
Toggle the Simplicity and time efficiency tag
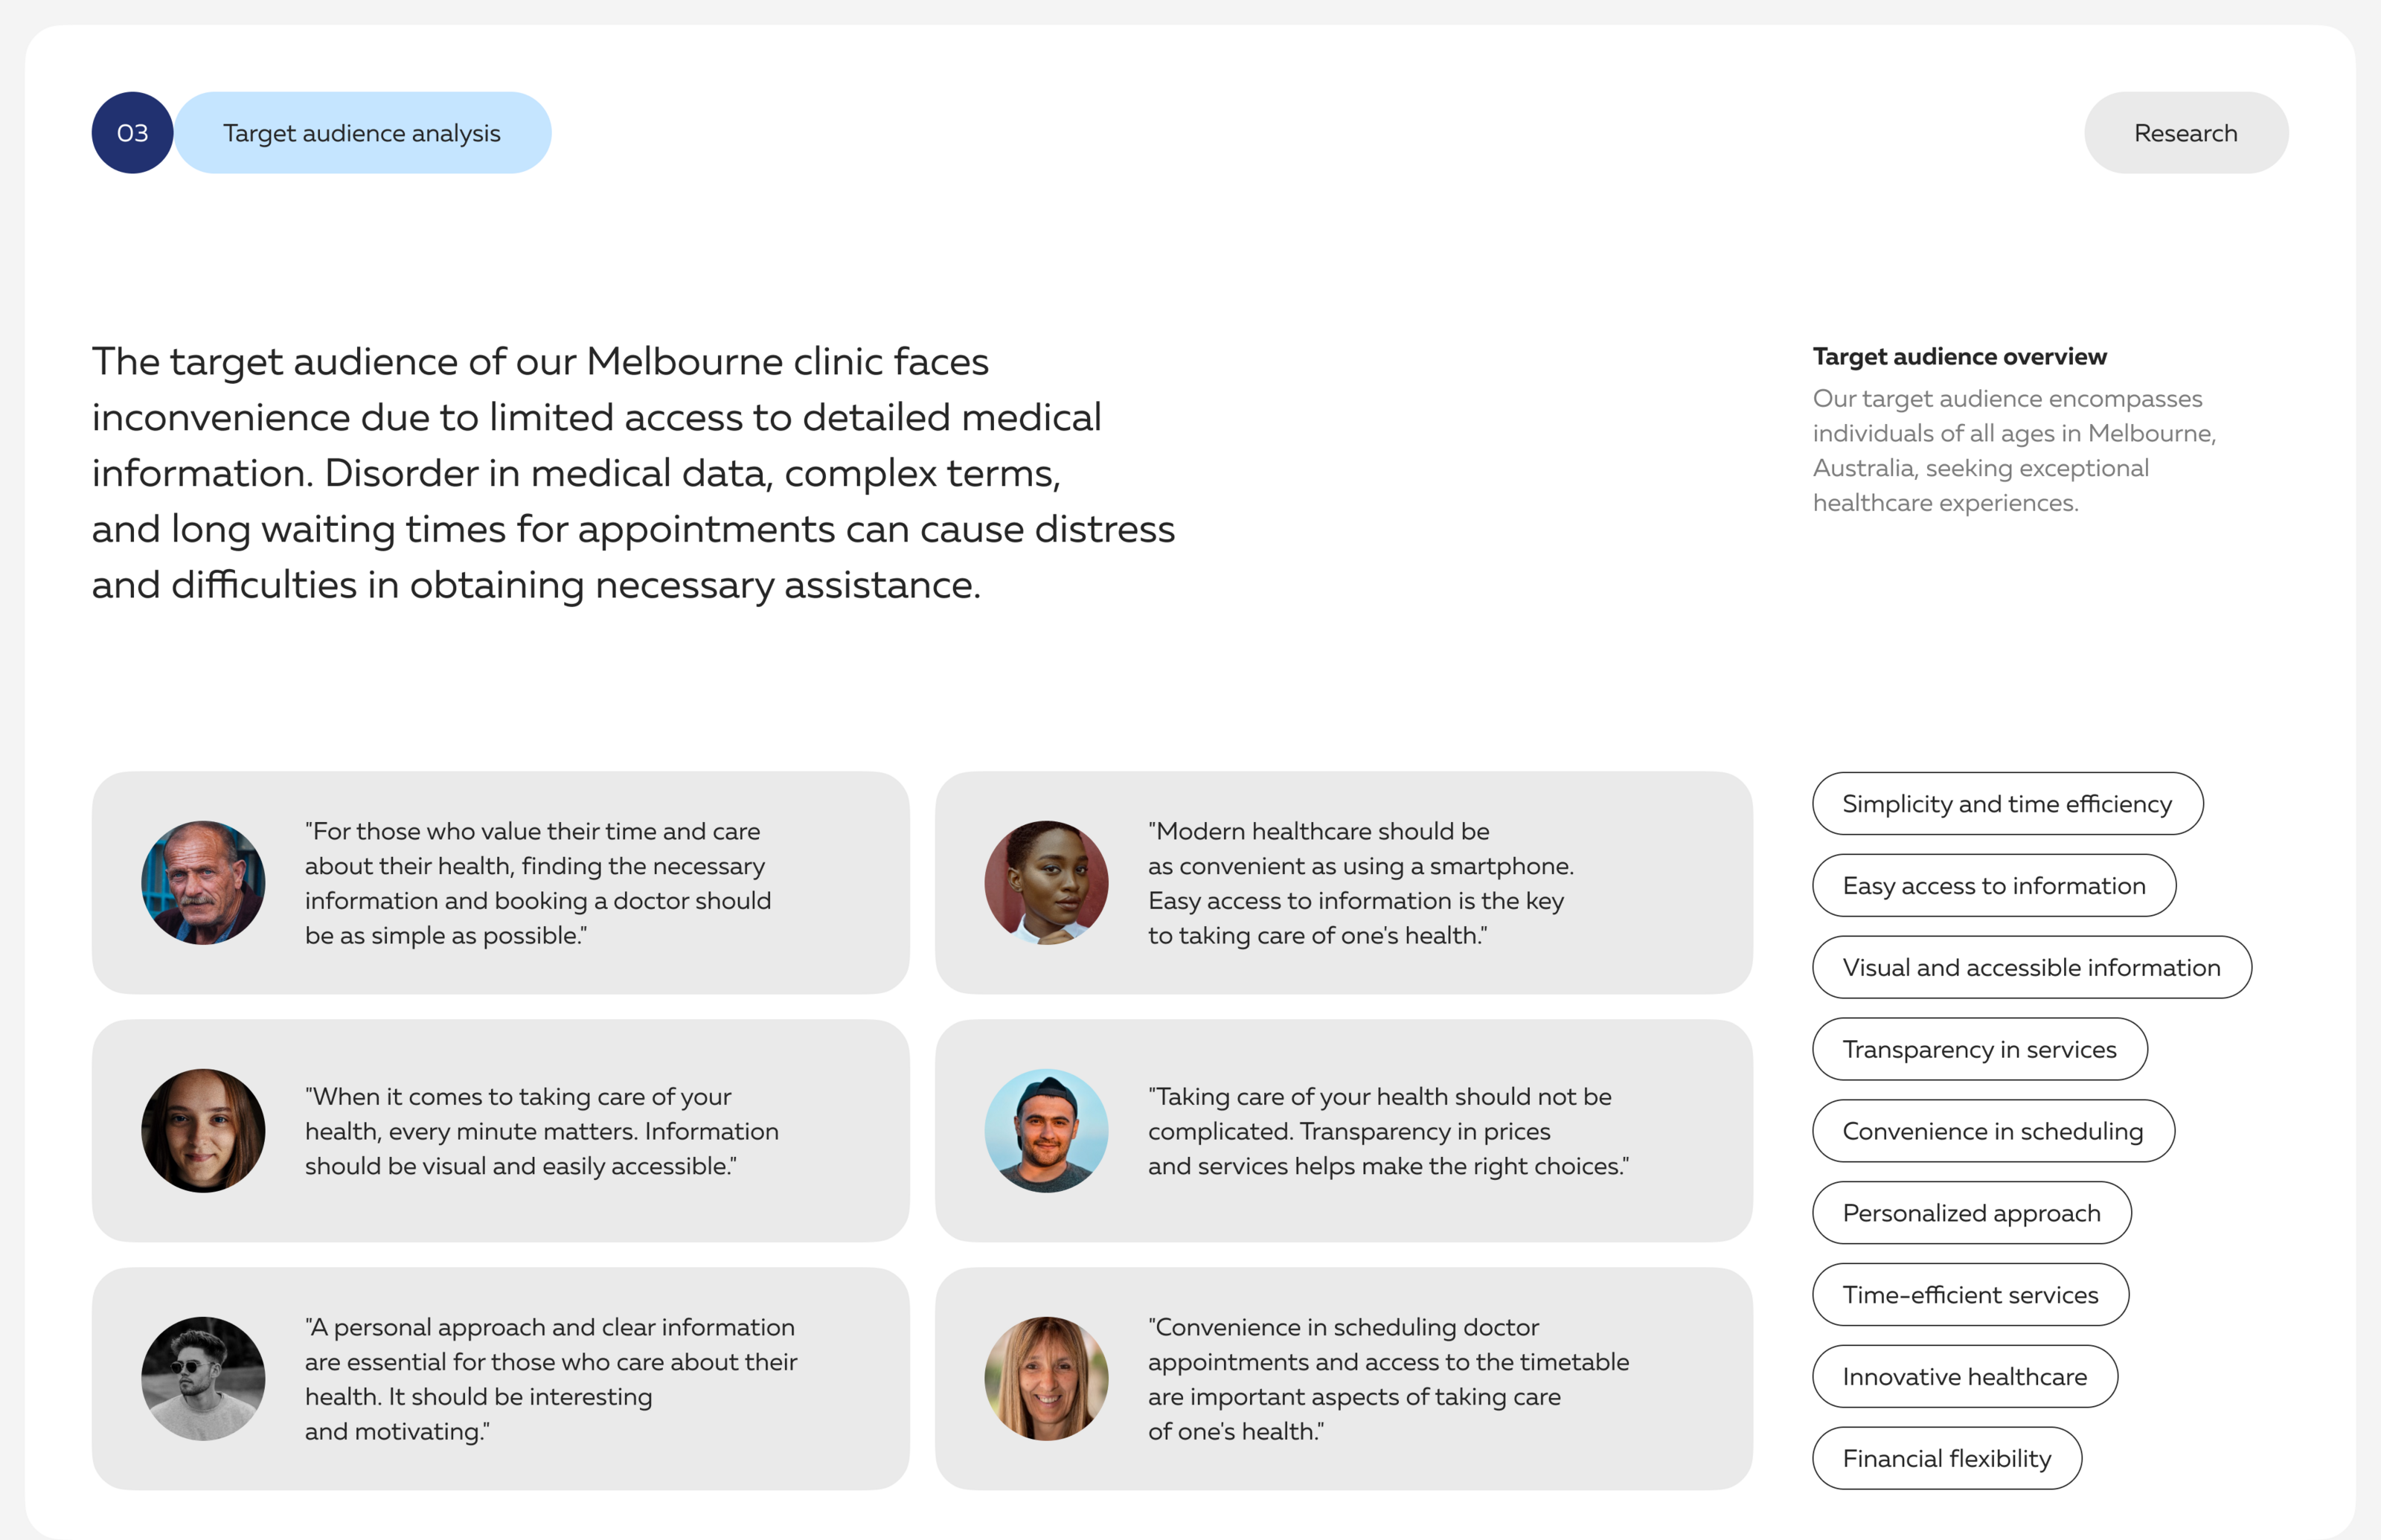(x=2006, y=803)
